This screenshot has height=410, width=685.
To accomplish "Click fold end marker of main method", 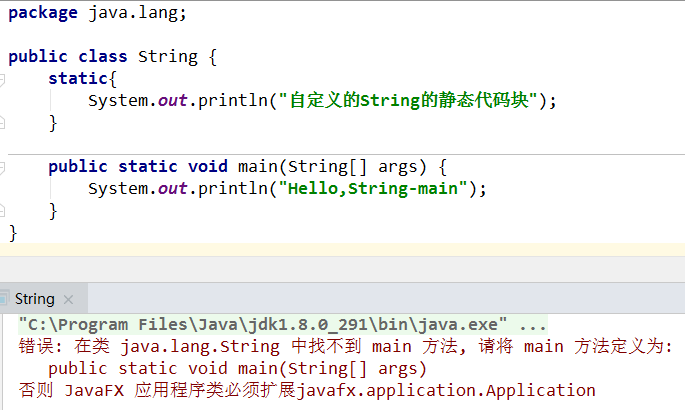I will pos(3,211).
